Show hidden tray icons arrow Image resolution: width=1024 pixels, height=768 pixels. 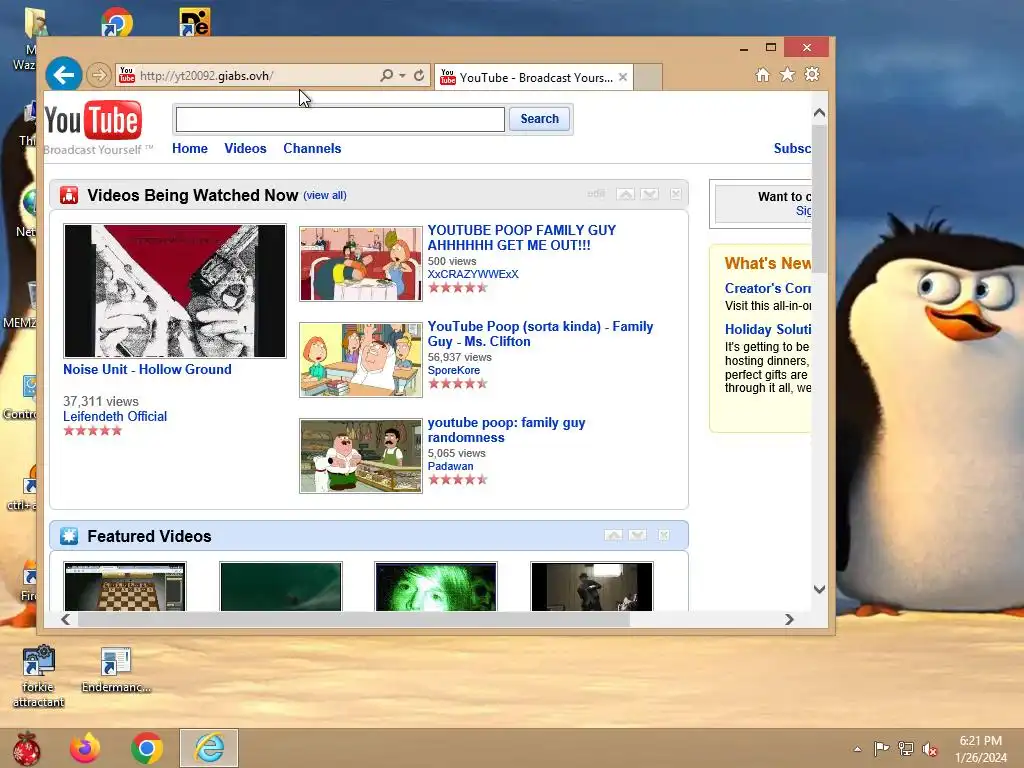point(857,749)
